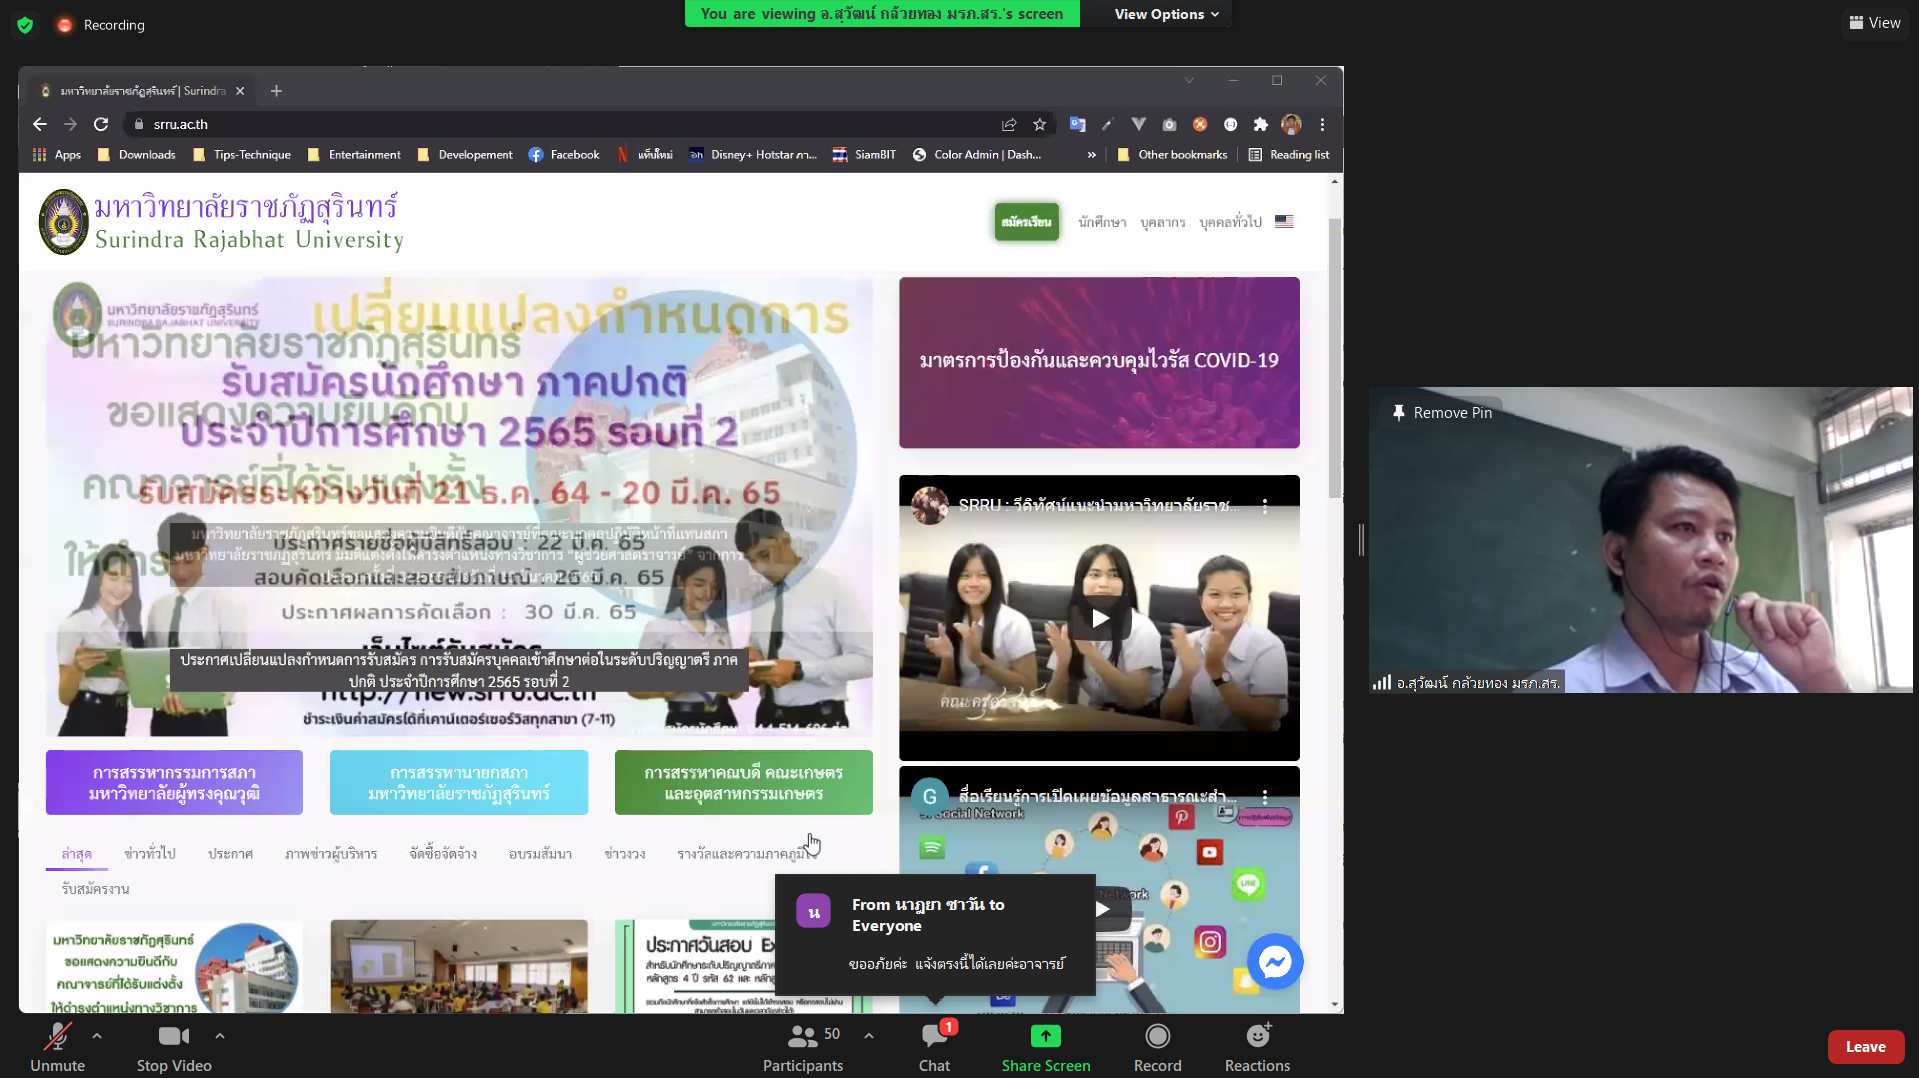Viewport: 1919px width, 1078px height.
Task: Unmute the microphone
Action: click(57, 1046)
